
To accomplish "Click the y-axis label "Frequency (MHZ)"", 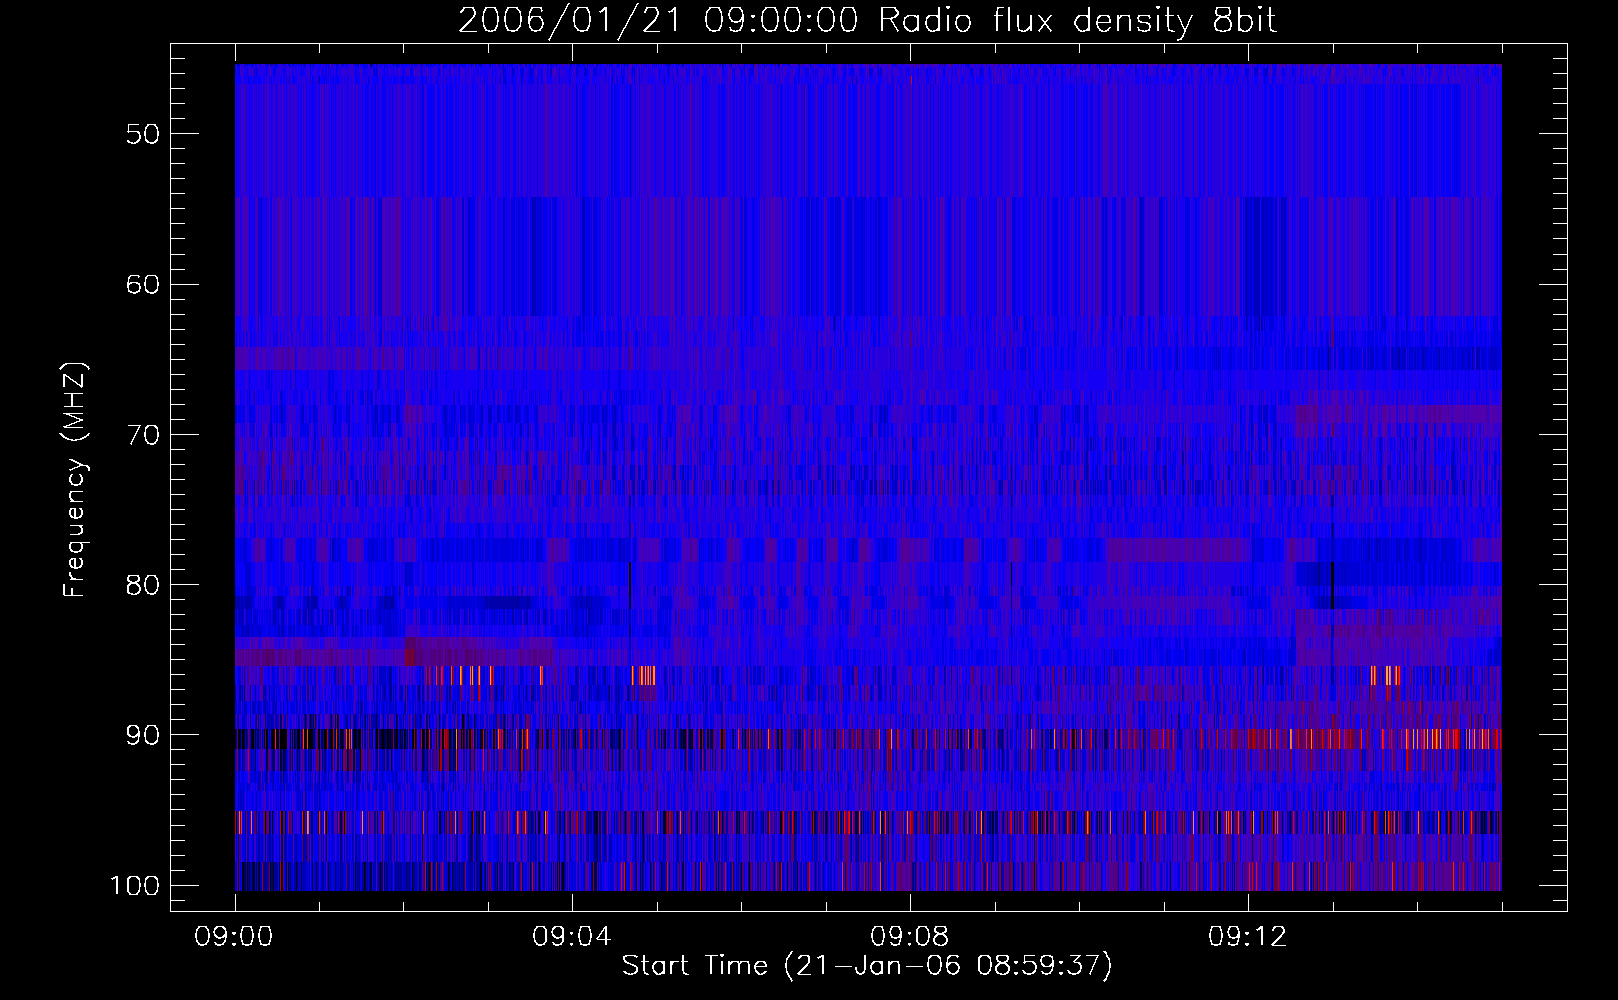I will point(75,479).
